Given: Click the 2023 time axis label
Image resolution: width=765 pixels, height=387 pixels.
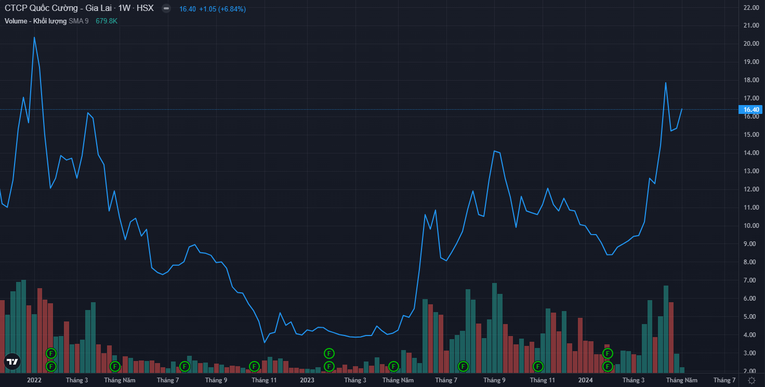Looking at the screenshot, I should click(307, 380).
